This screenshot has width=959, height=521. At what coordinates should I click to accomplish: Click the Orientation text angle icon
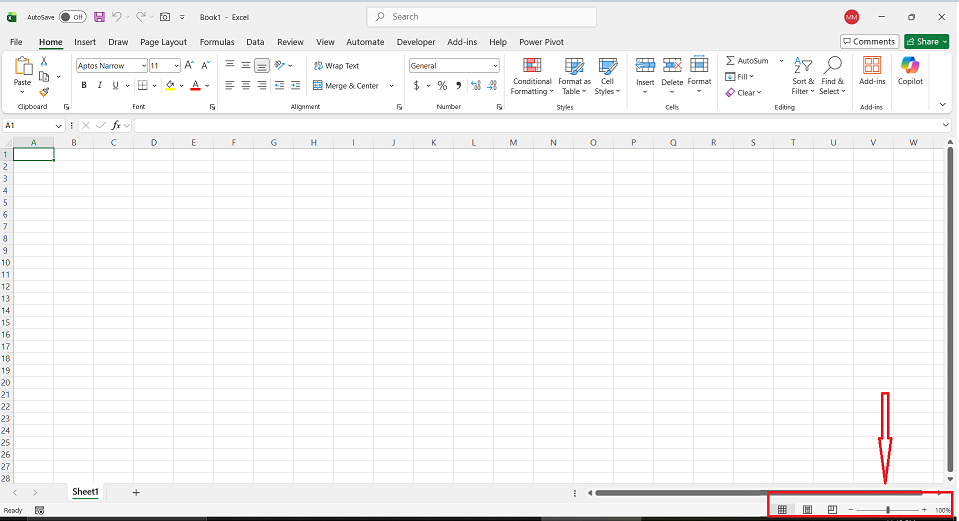(x=280, y=65)
